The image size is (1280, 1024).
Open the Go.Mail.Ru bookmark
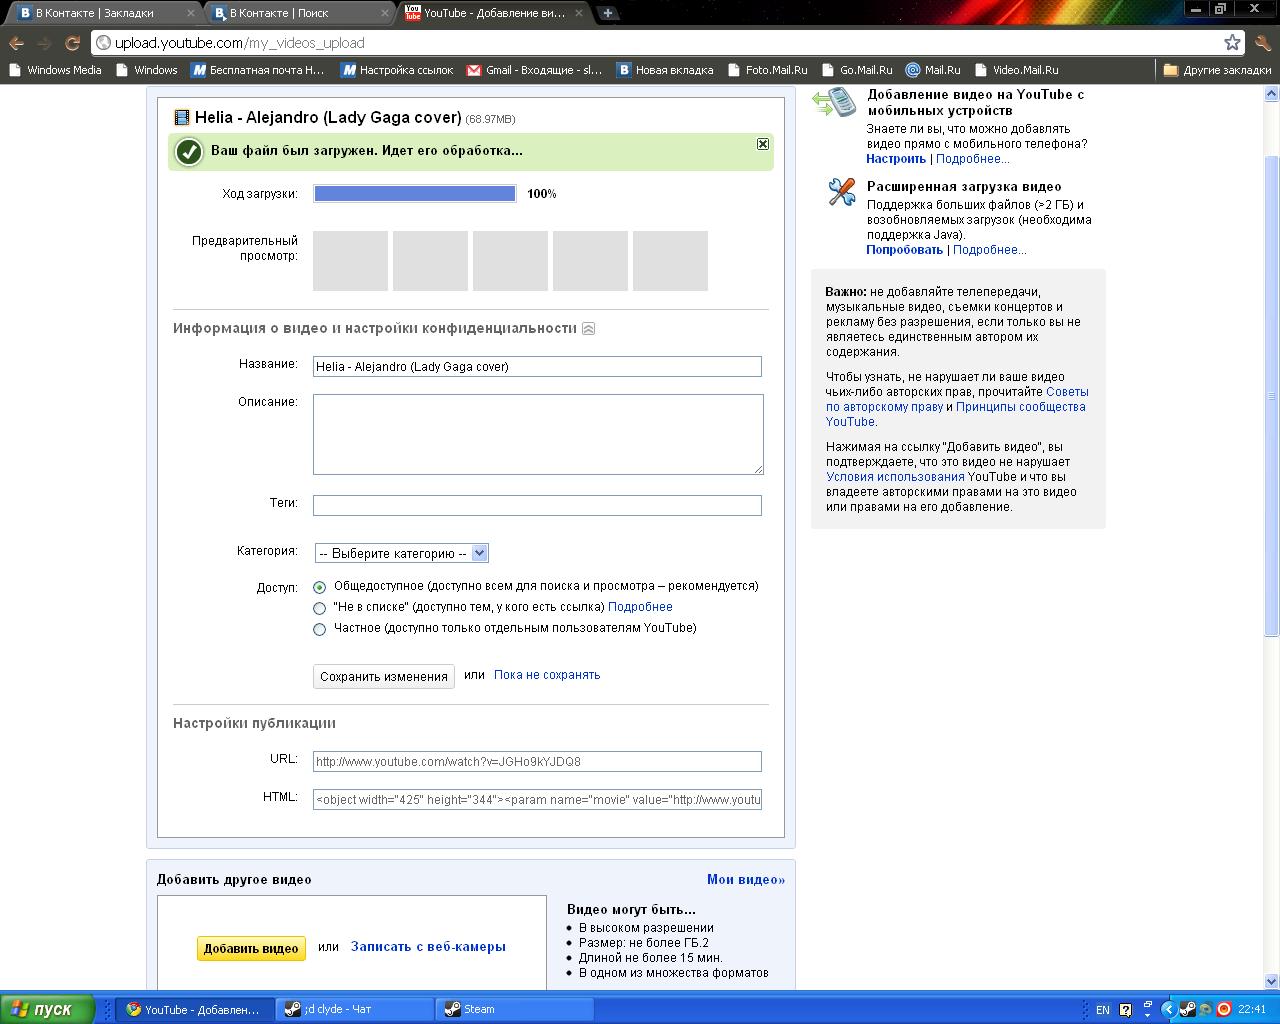click(856, 70)
